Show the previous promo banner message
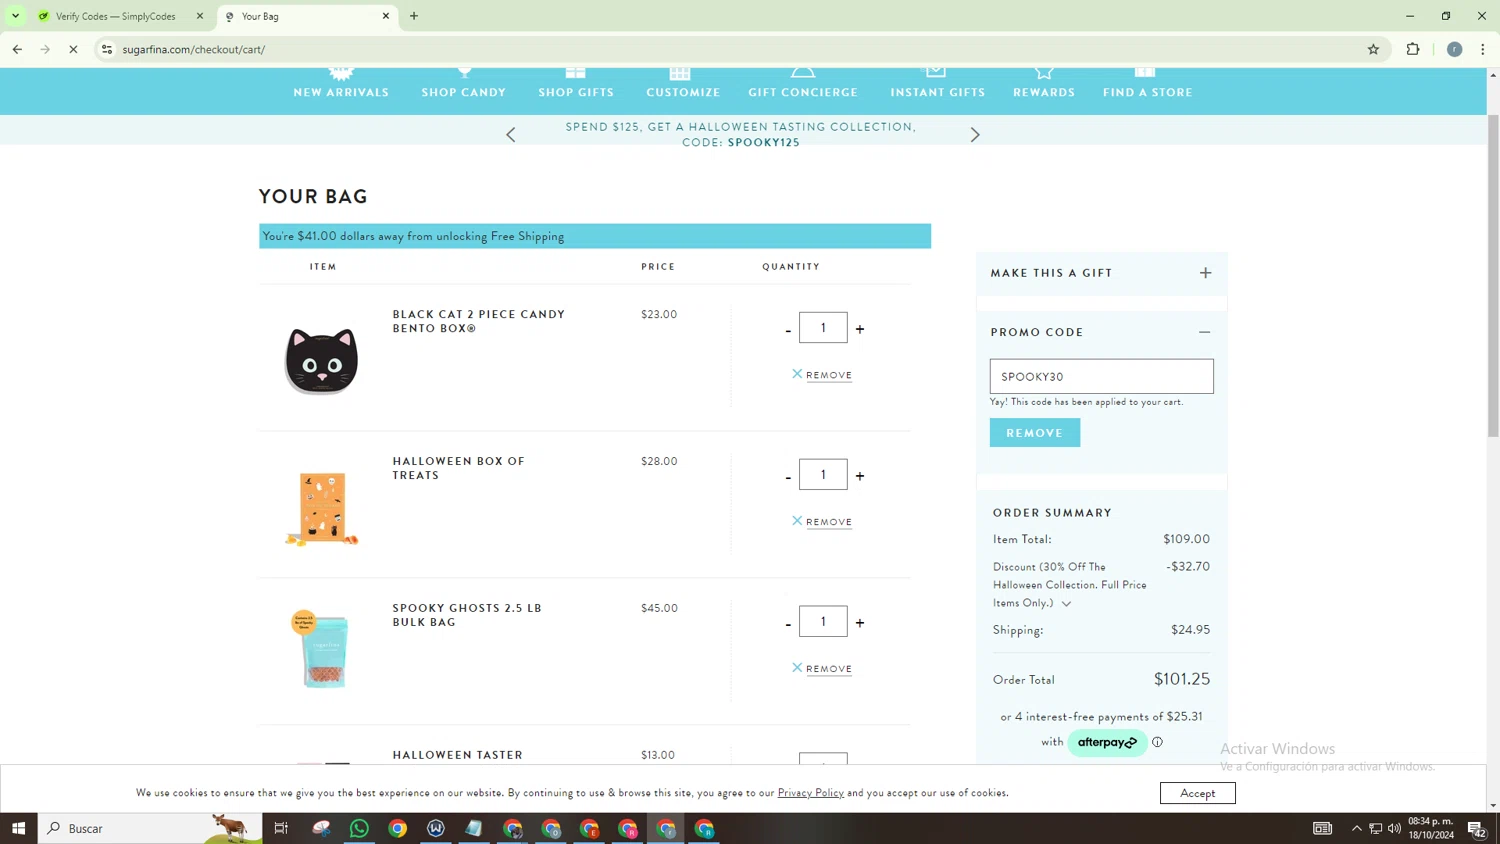This screenshot has height=844, width=1500. click(511, 135)
